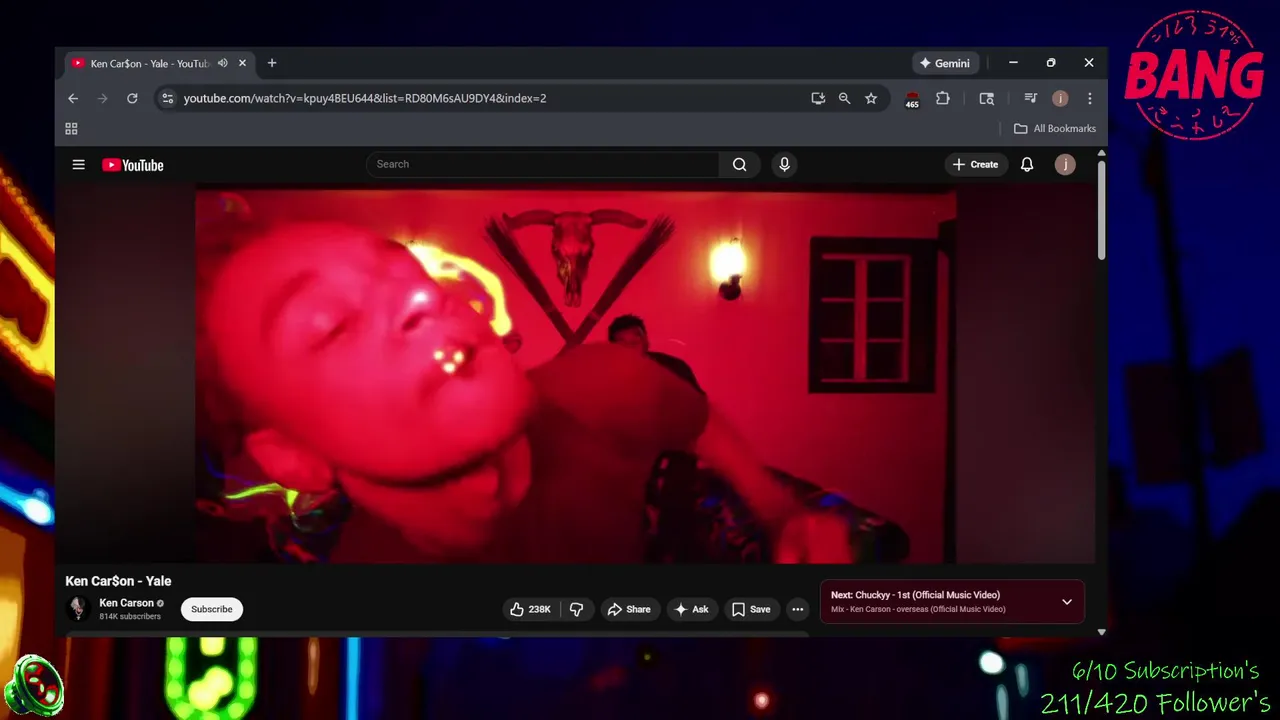This screenshot has width=1280, height=720.
Task: Open YouTube notifications bell
Action: point(1026,165)
